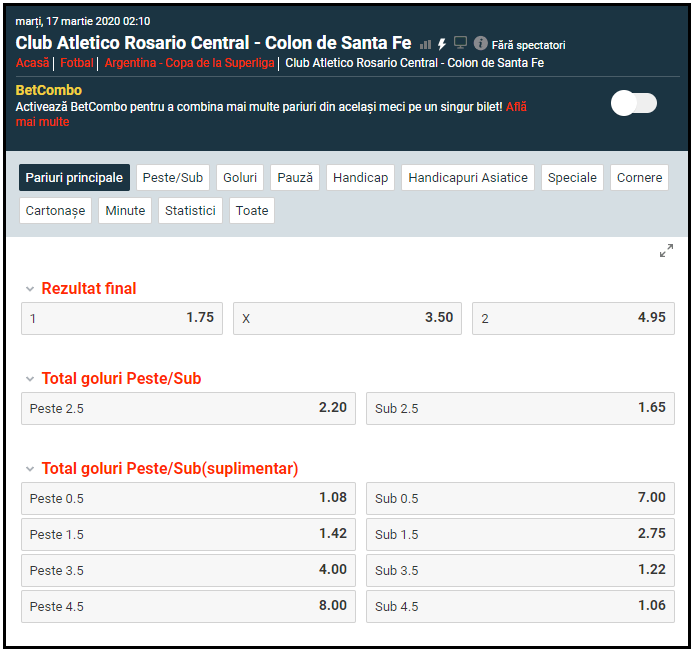
Task: Select the Cornere tab
Action: click(x=639, y=178)
